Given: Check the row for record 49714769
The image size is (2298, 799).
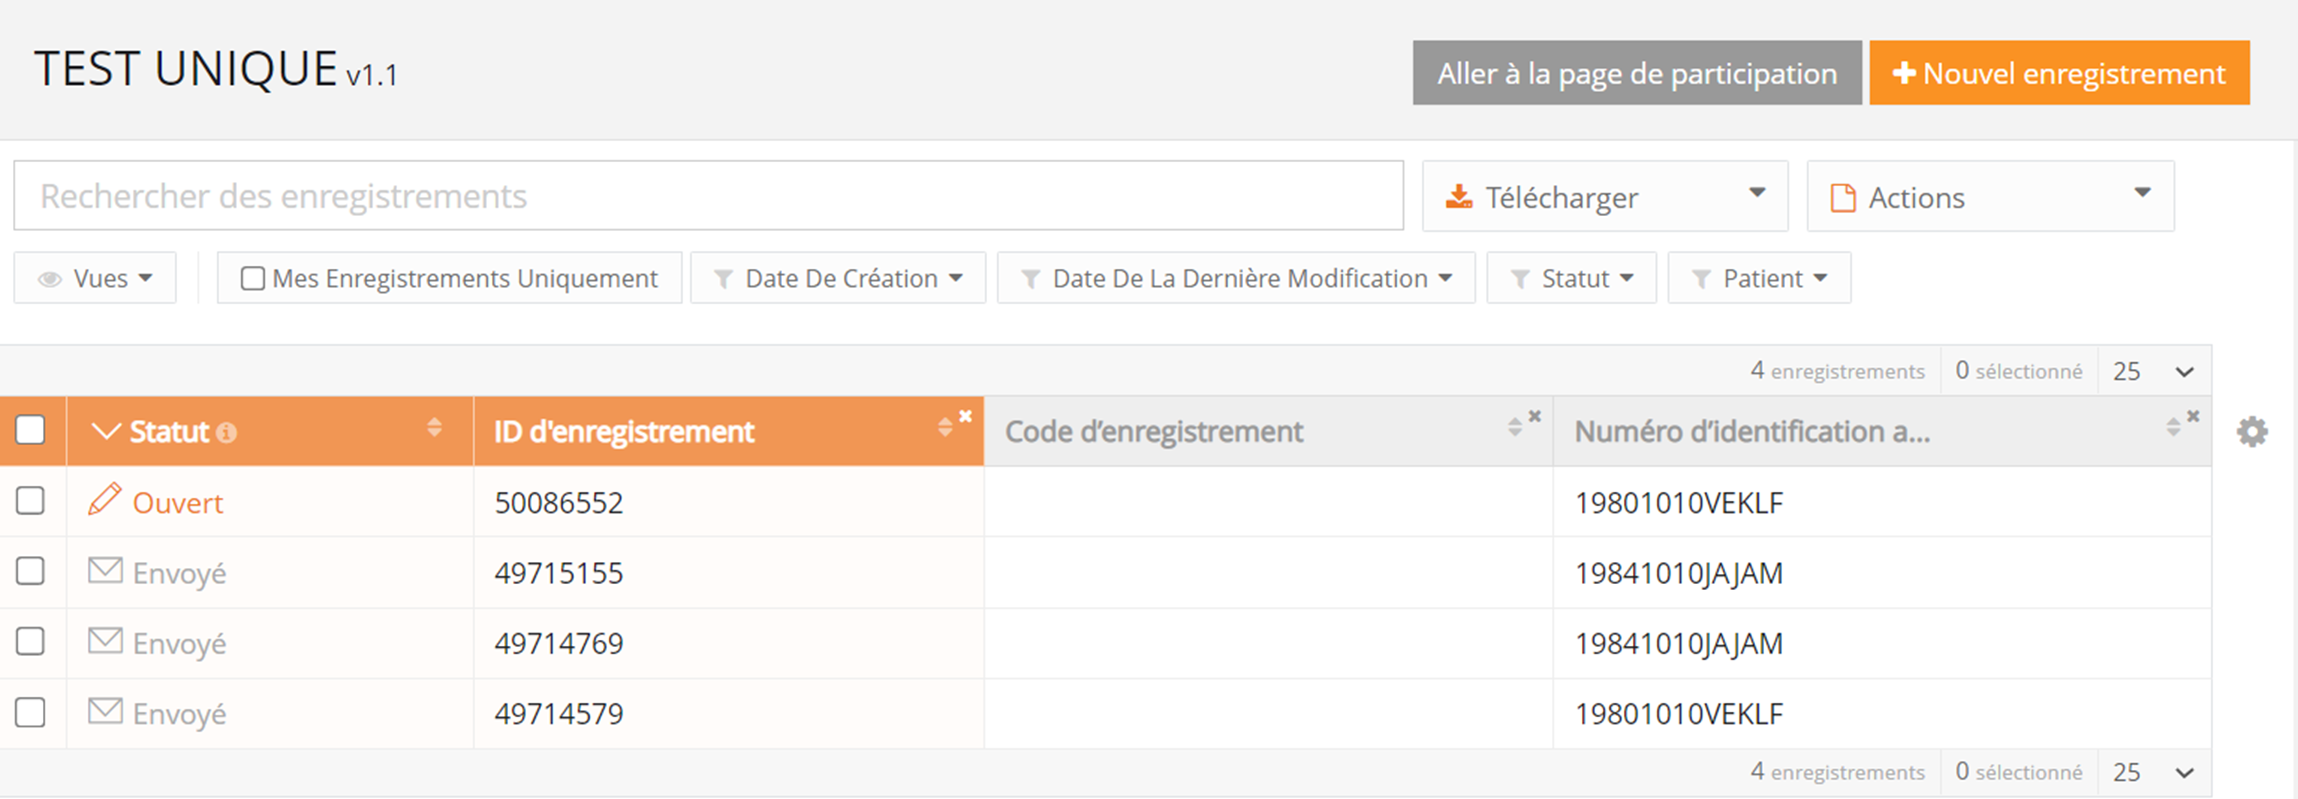Looking at the screenshot, I should coord(31,641).
